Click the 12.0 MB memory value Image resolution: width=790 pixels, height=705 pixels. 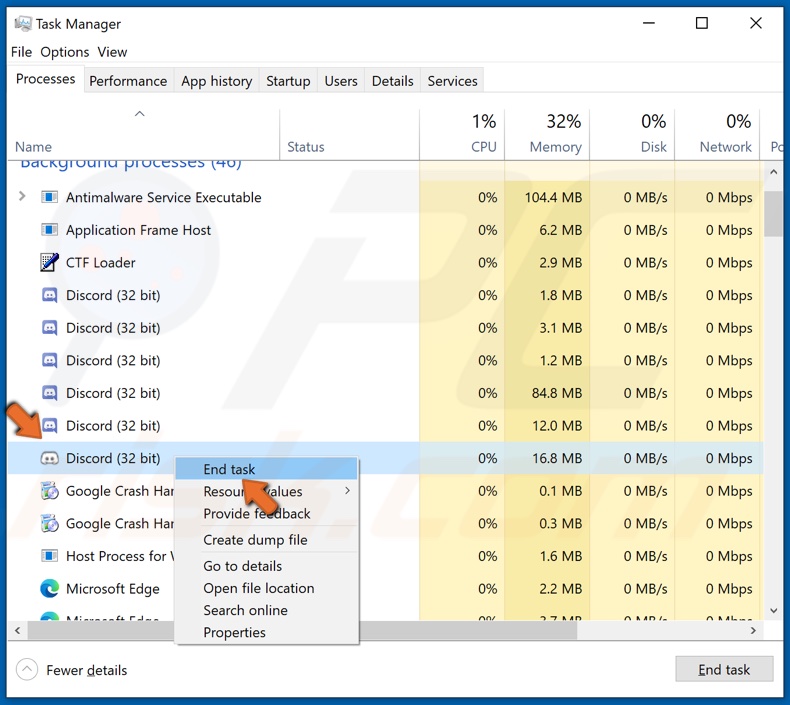(557, 426)
